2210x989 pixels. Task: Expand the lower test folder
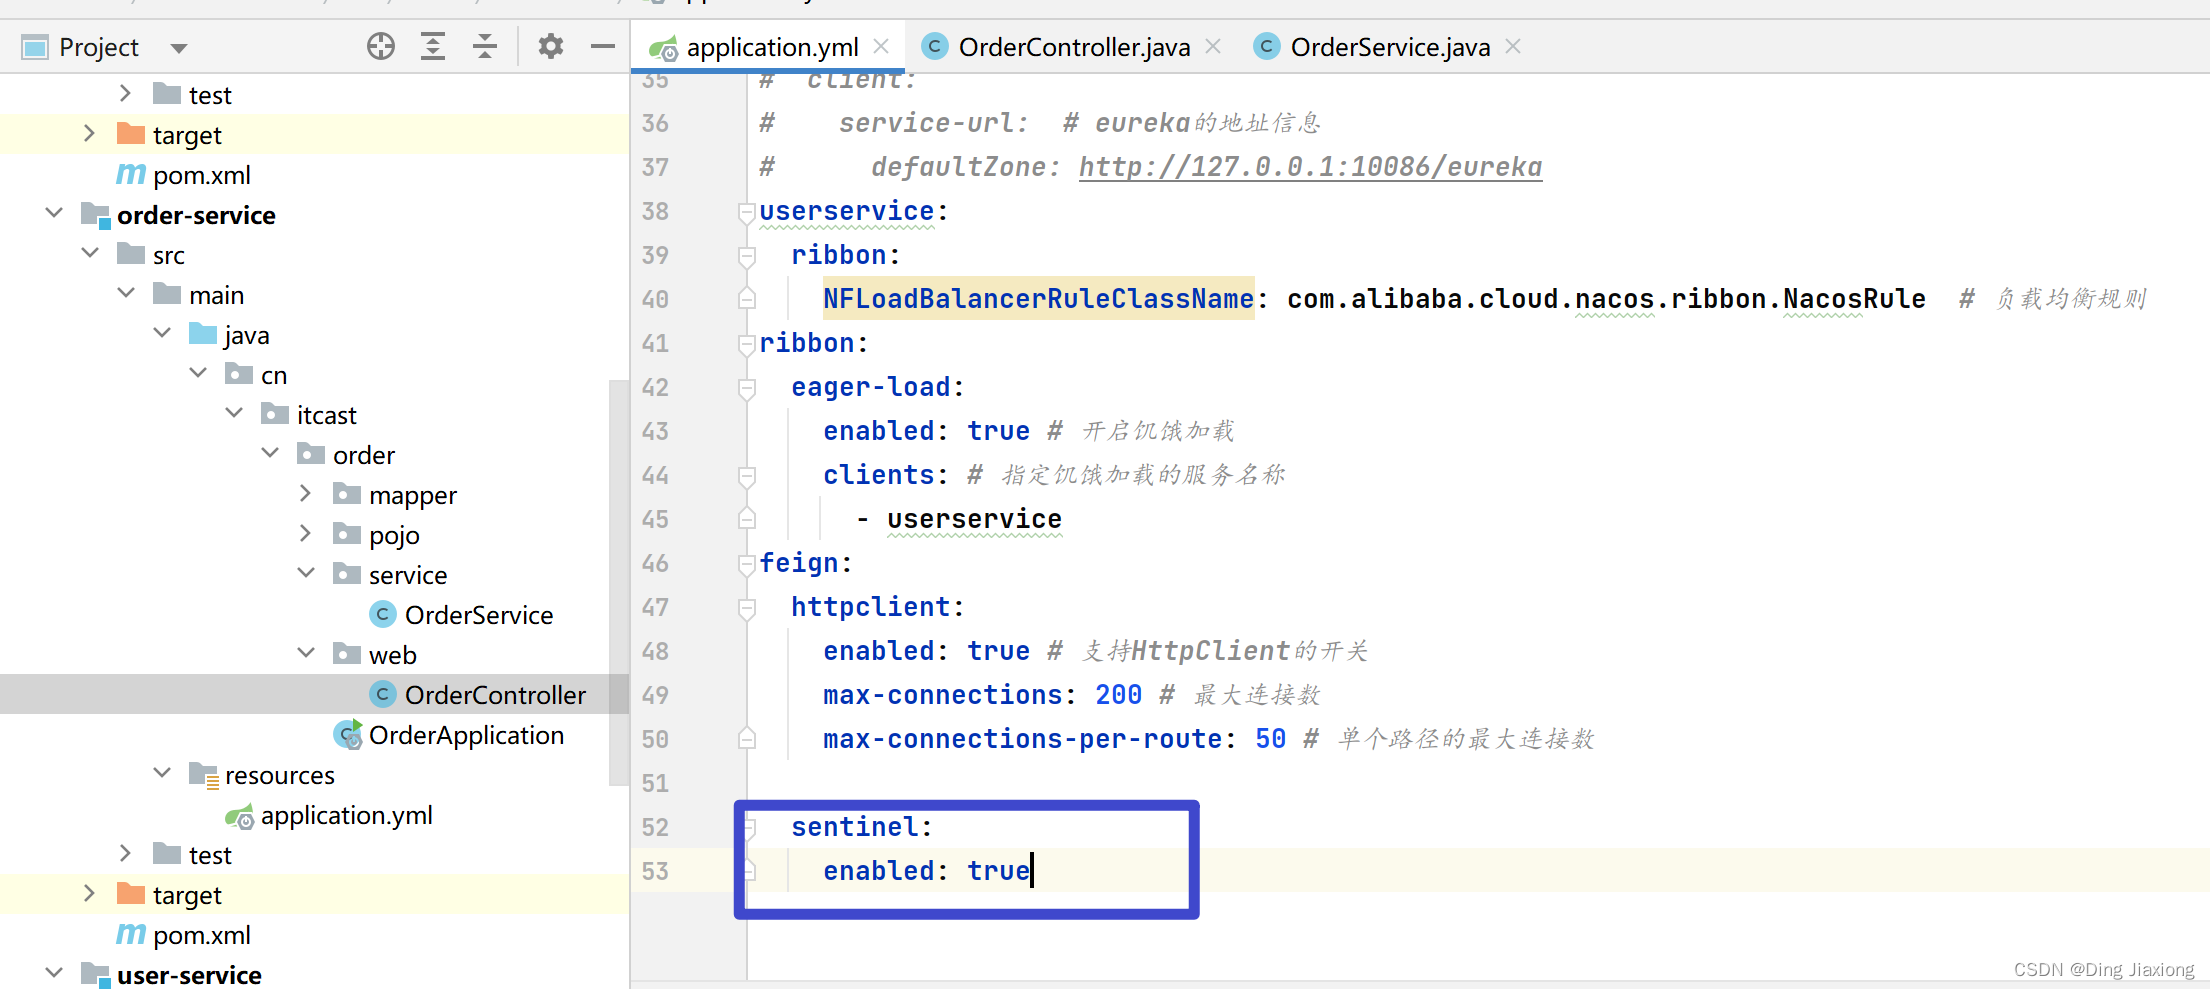(125, 854)
